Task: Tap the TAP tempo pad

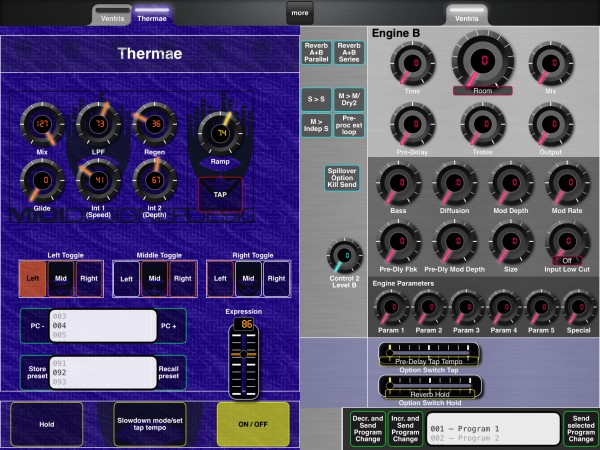Action: (x=220, y=194)
